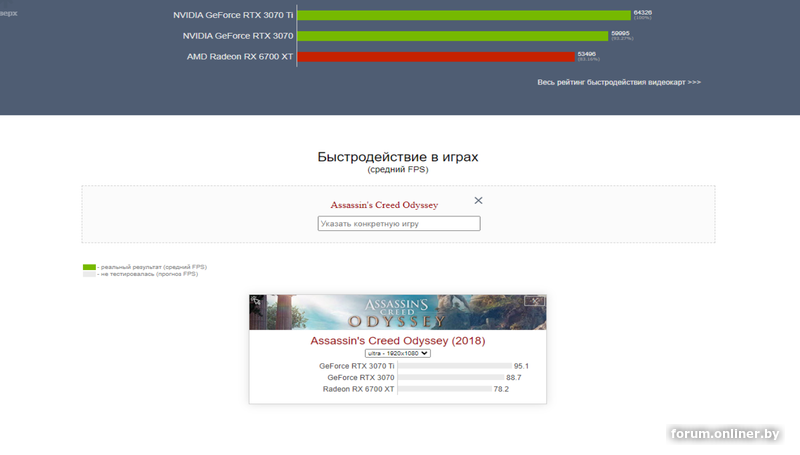
Task: Open the ultra - 1920x1080 settings dropdown
Action: tap(397, 353)
